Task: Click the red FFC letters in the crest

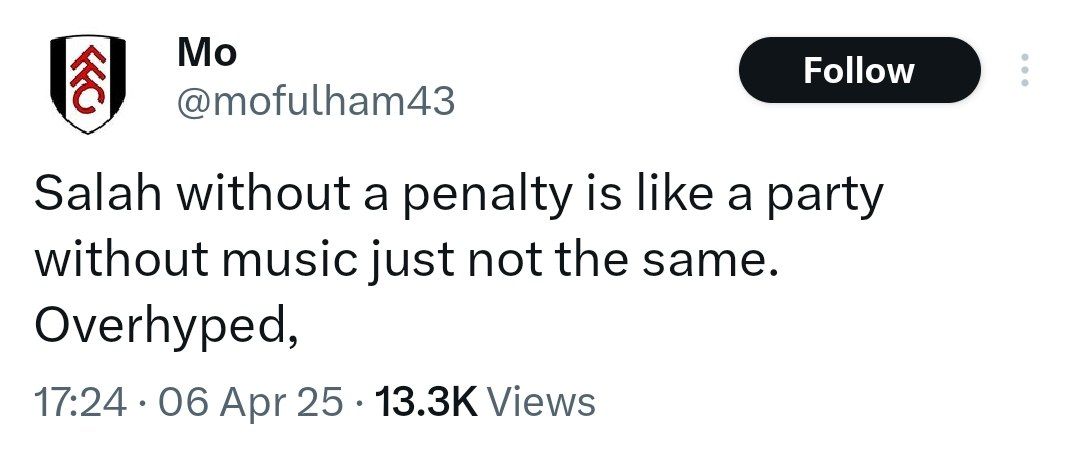Action: tap(87, 79)
